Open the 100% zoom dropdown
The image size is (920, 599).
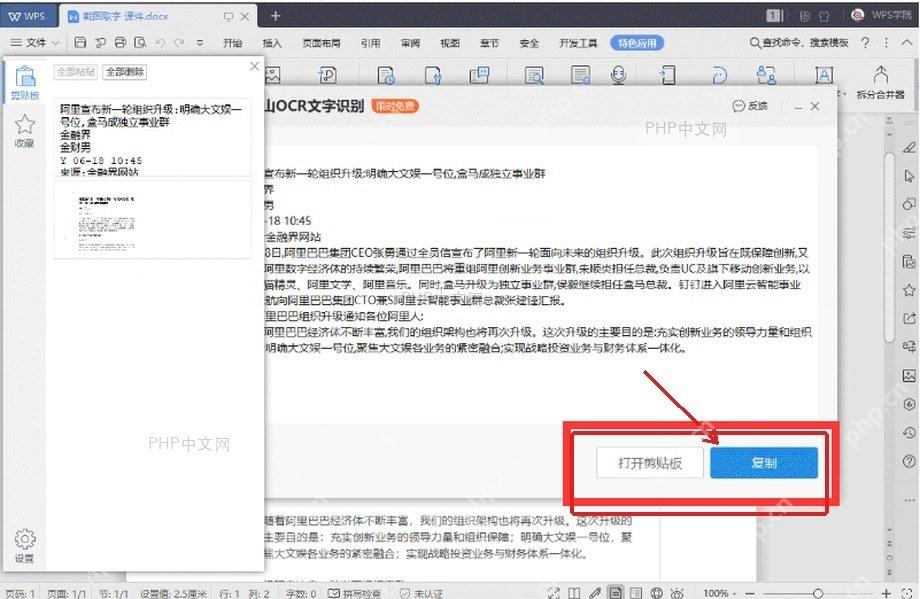coord(720,593)
